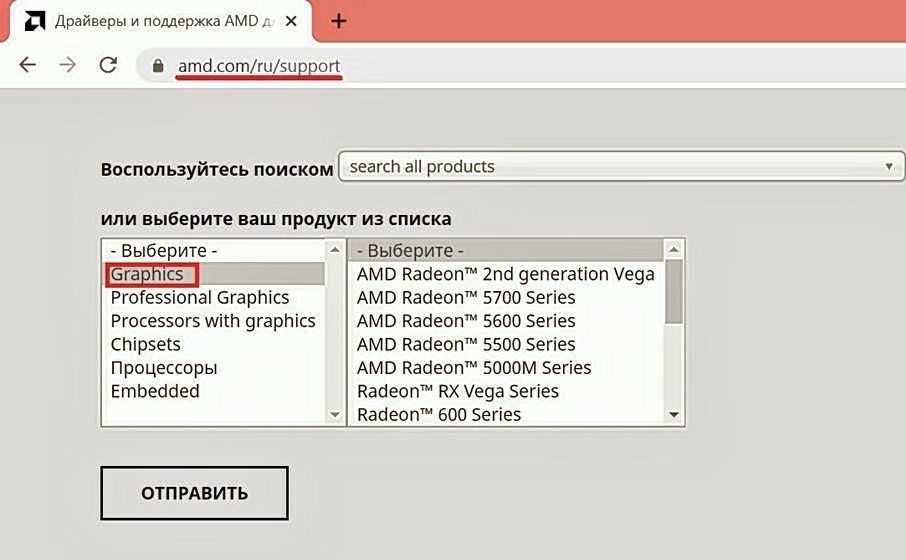Click the AMD favicon on the tab

[x=34, y=21]
